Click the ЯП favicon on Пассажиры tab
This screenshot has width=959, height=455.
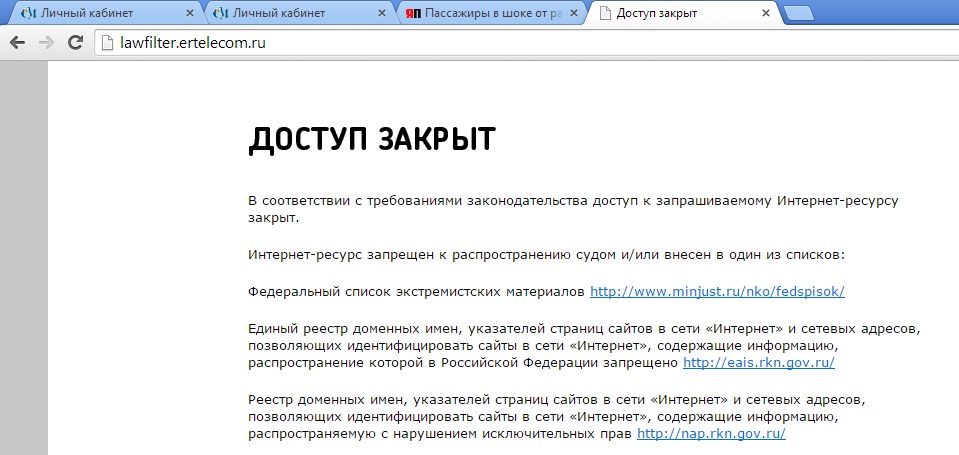point(413,13)
